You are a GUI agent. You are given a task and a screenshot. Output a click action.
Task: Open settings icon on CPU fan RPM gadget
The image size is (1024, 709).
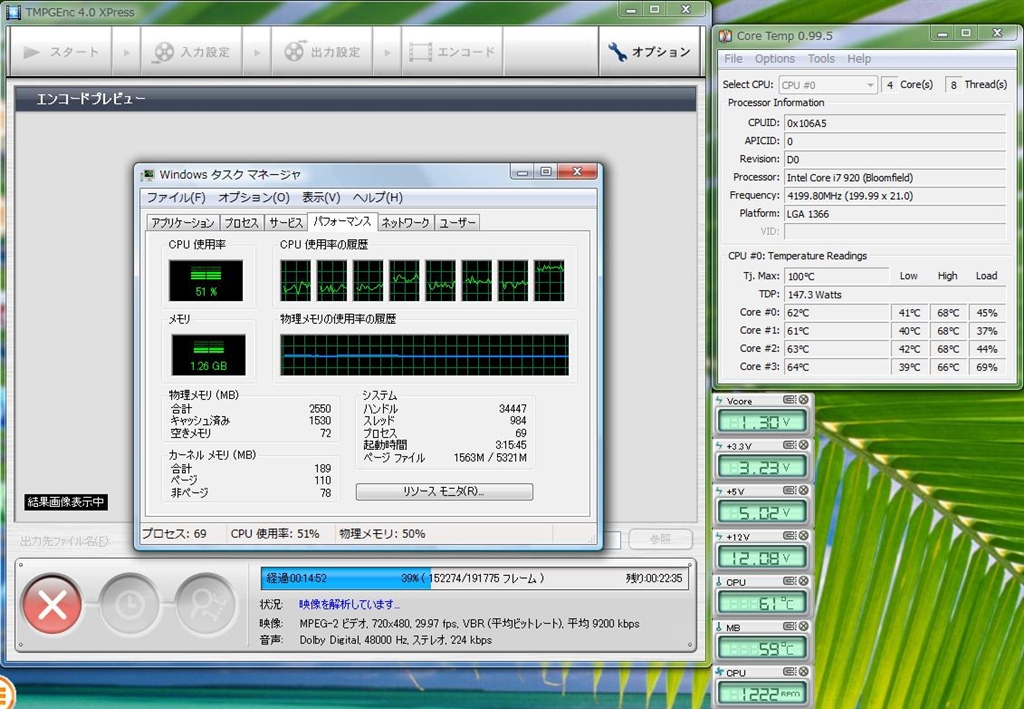pos(790,671)
